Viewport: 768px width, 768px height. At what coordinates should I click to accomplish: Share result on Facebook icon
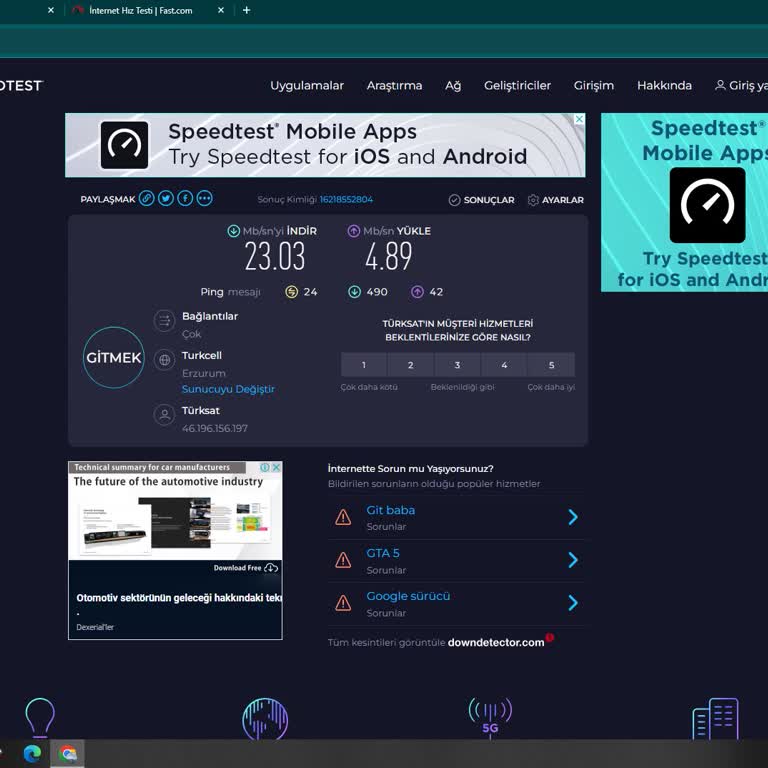[185, 198]
